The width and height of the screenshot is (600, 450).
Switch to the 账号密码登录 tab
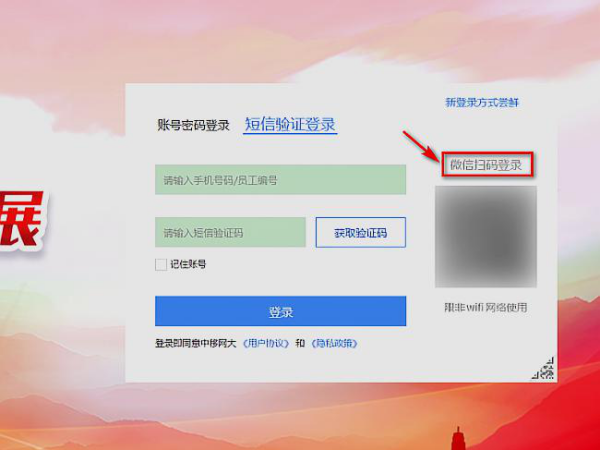coord(193,125)
